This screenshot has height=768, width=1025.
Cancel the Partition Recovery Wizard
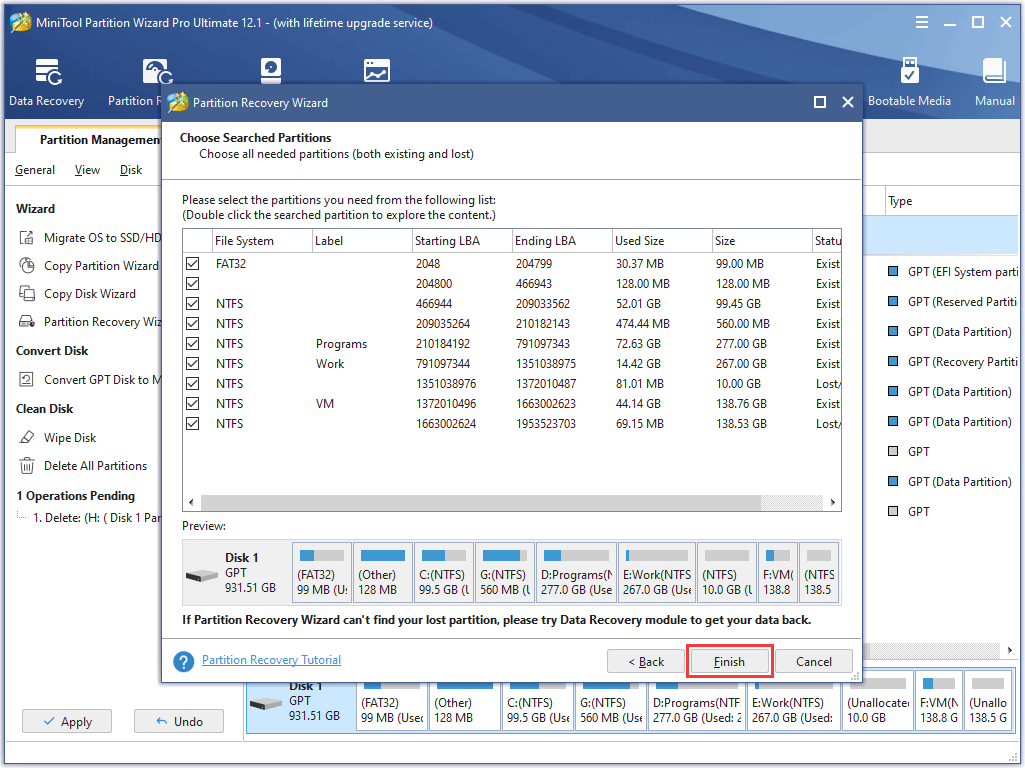pos(814,661)
